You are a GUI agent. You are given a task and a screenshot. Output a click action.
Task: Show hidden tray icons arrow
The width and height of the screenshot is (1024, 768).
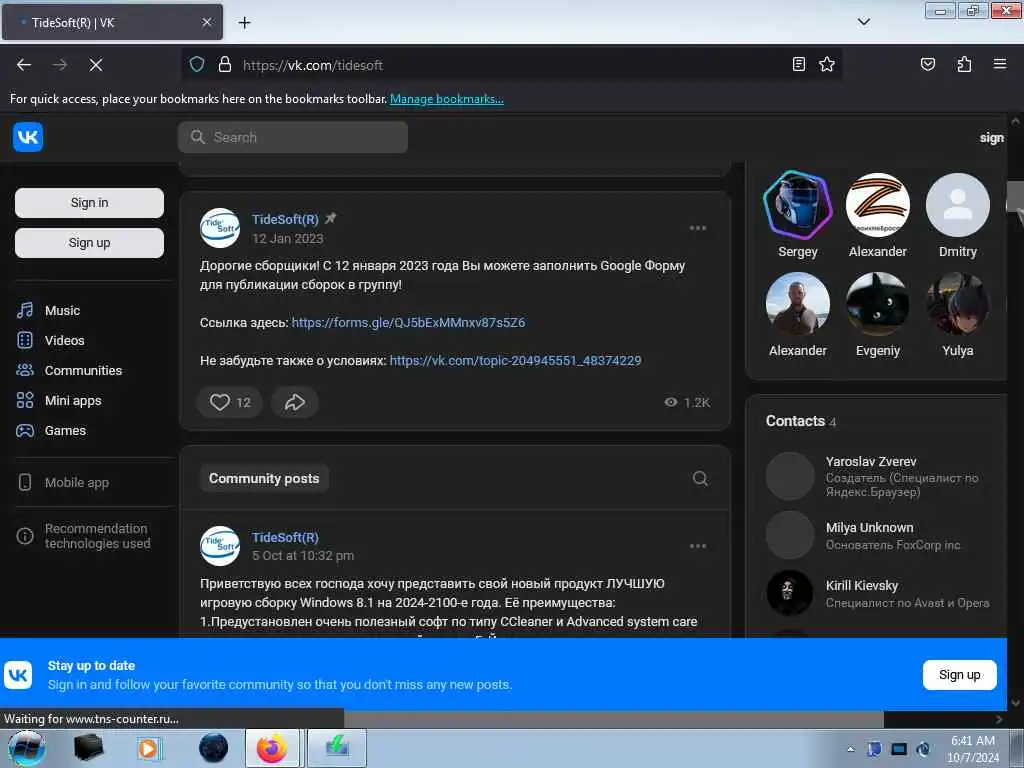pyautogui.click(x=850, y=749)
